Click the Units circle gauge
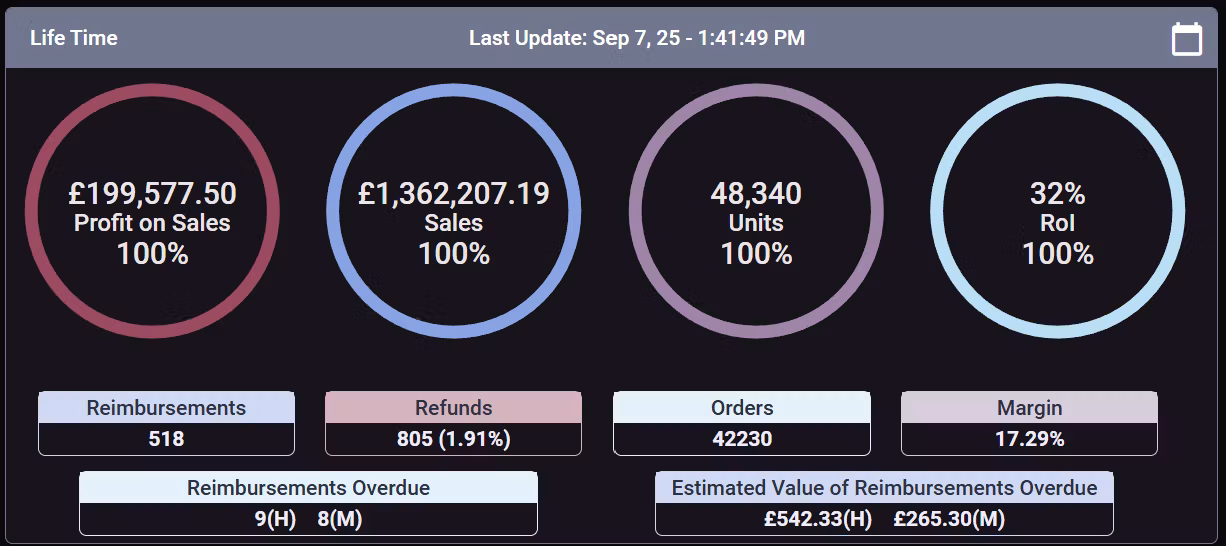 (756, 211)
